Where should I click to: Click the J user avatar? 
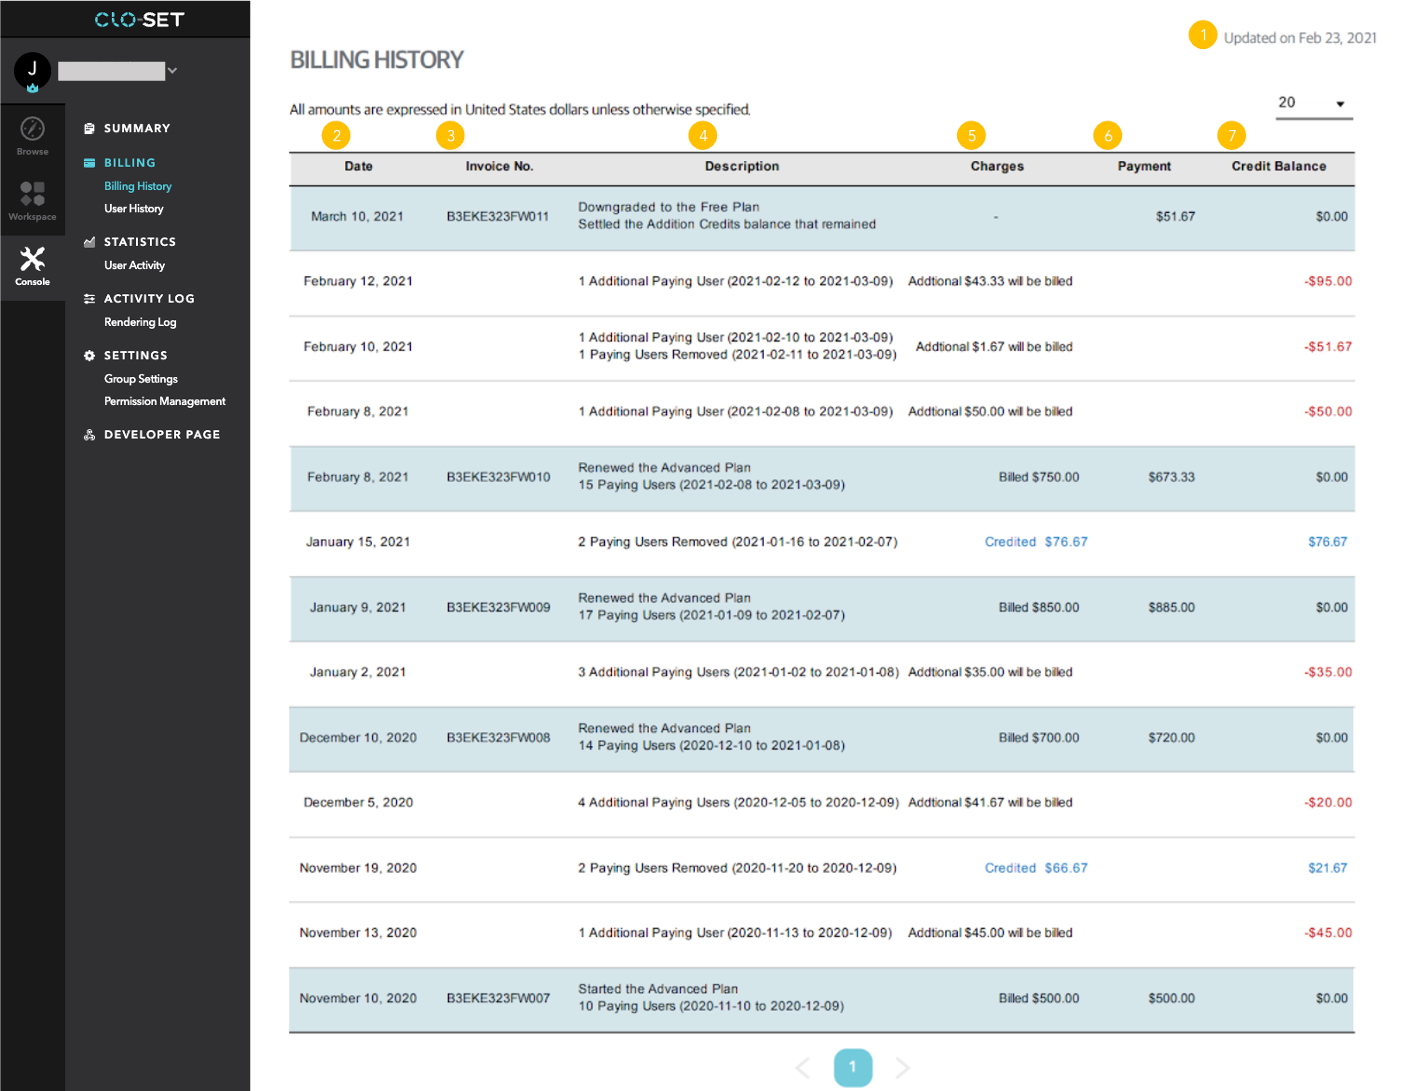point(32,70)
